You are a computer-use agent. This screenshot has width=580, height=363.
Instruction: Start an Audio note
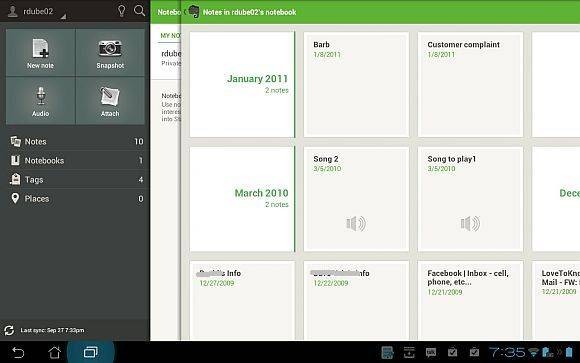(40, 101)
